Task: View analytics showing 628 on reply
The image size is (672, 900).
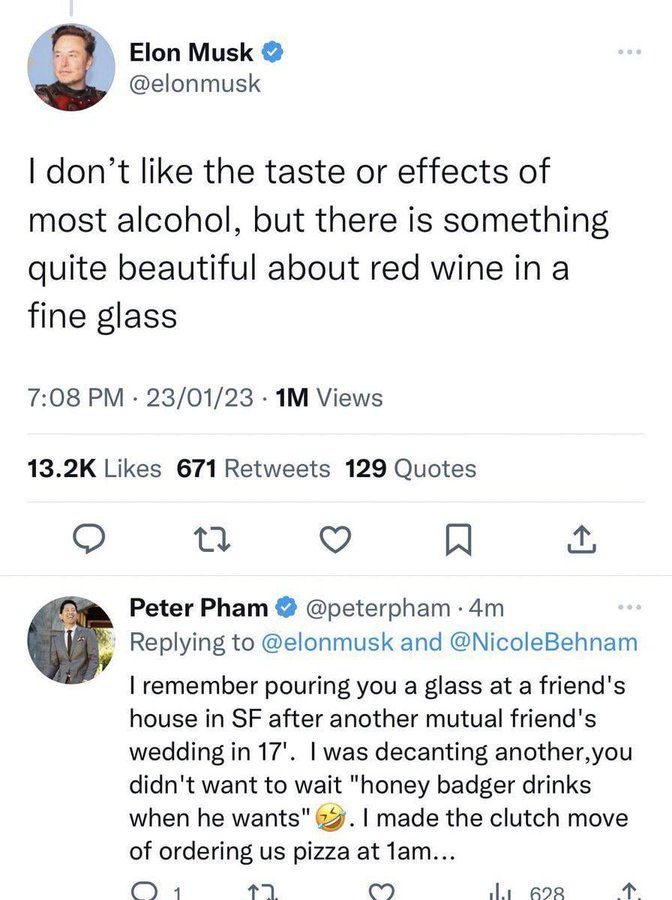Action: [527, 892]
